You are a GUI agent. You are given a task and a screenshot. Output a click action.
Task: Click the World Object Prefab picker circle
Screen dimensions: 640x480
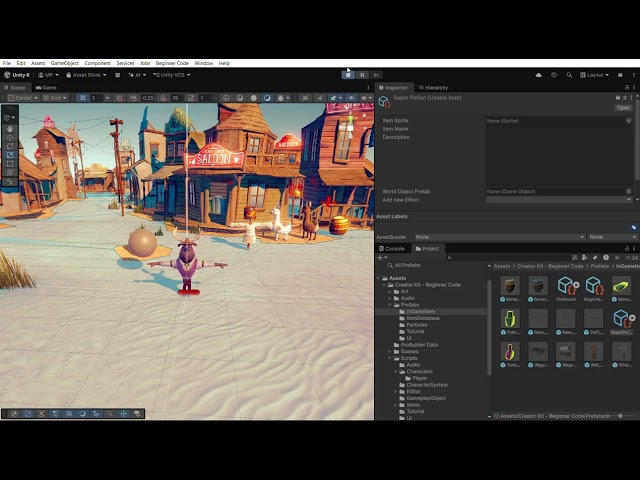pyautogui.click(x=629, y=191)
